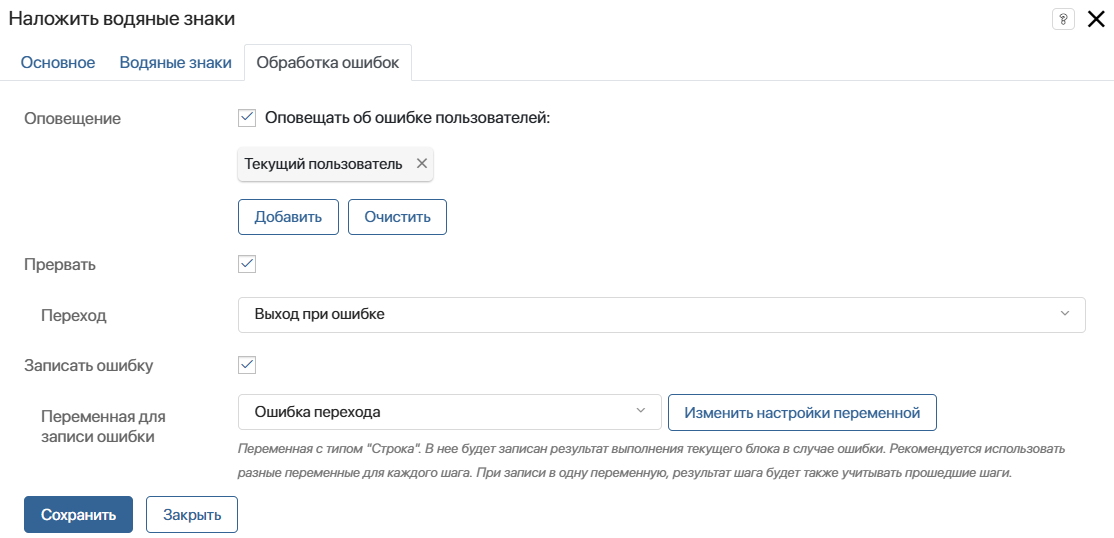Click the chevron arrow of the 'Ошибка перехода' combo box
The image size is (1114, 538).
[x=640, y=411]
